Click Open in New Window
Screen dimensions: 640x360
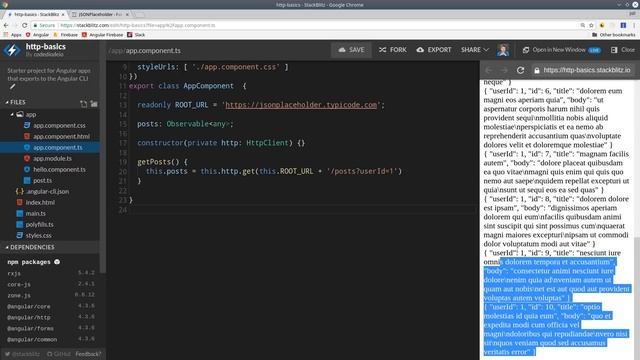pyautogui.click(x=561, y=50)
